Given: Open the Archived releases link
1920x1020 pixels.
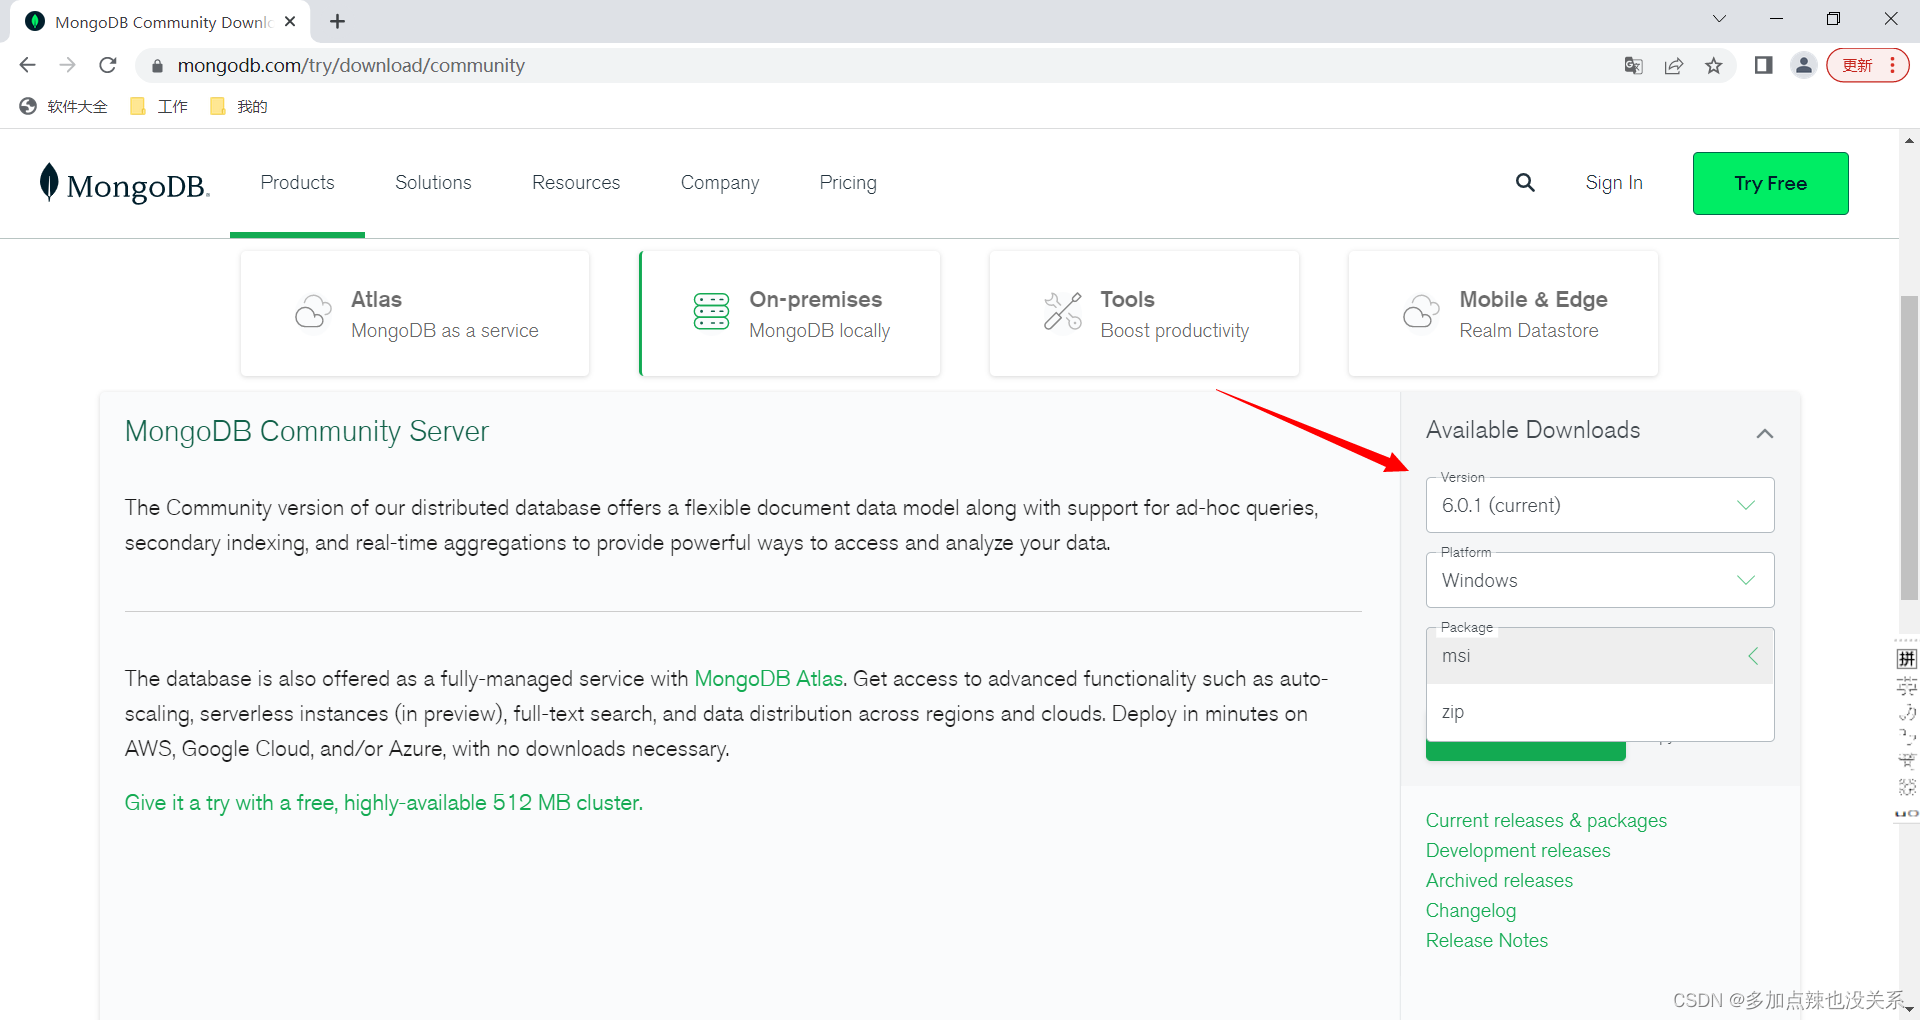Looking at the screenshot, I should tap(1499, 881).
